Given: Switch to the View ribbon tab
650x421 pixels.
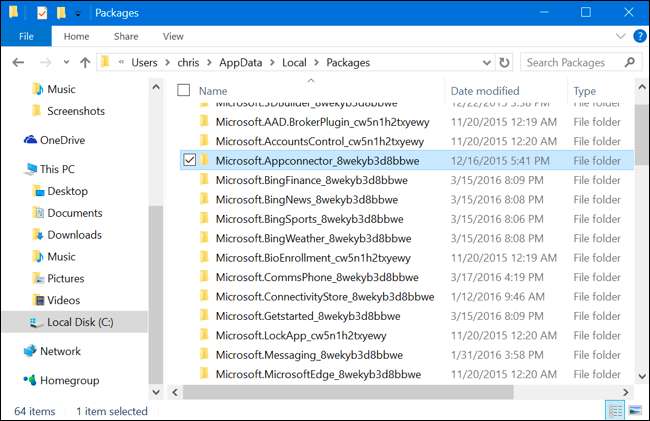Looking at the screenshot, I should pos(173,36).
